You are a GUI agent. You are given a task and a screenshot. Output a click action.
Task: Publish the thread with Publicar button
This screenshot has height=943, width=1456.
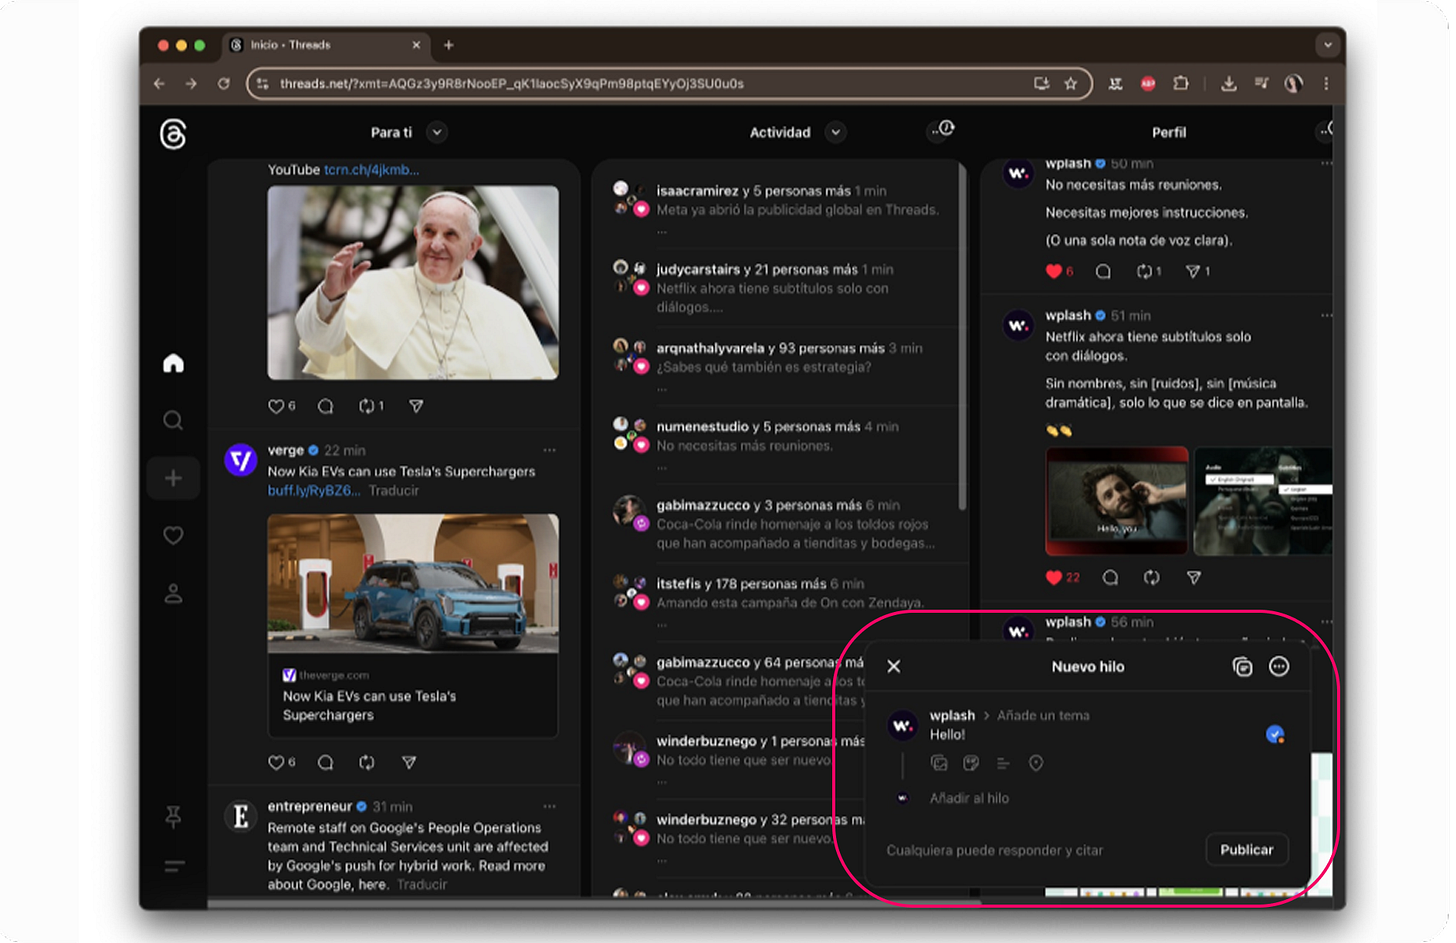[1247, 850]
